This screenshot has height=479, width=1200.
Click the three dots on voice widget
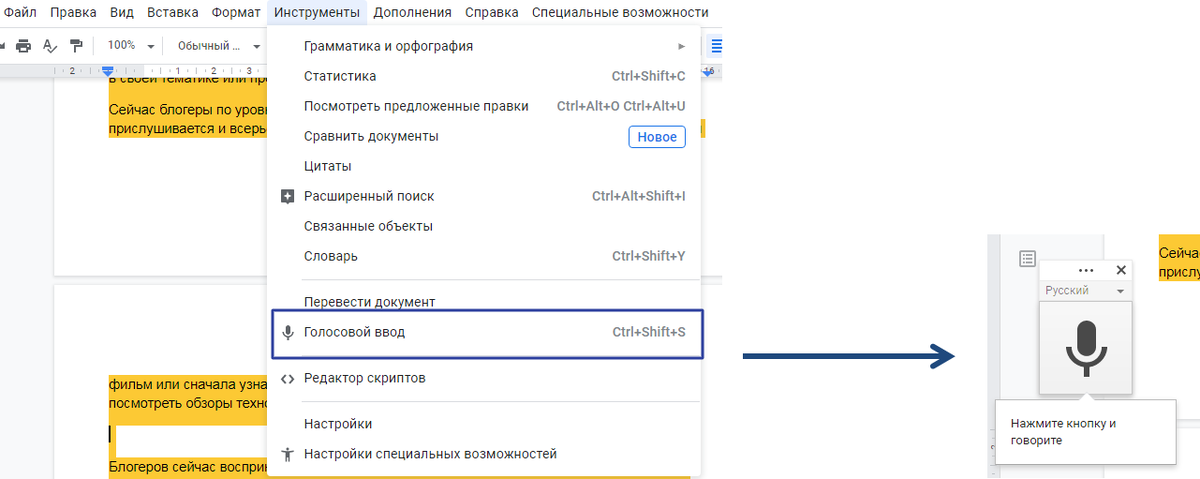[1087, 270]
